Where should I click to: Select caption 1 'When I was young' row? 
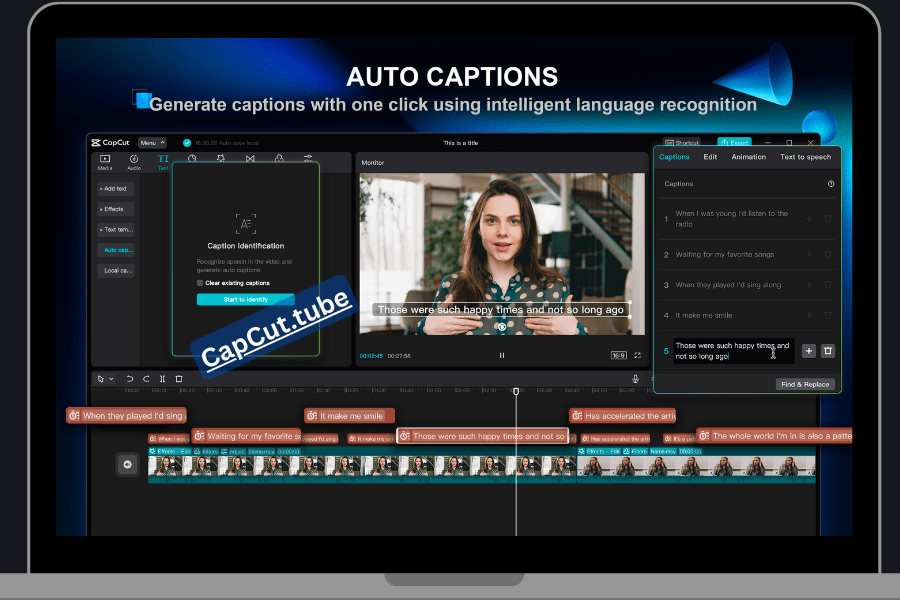746,219
